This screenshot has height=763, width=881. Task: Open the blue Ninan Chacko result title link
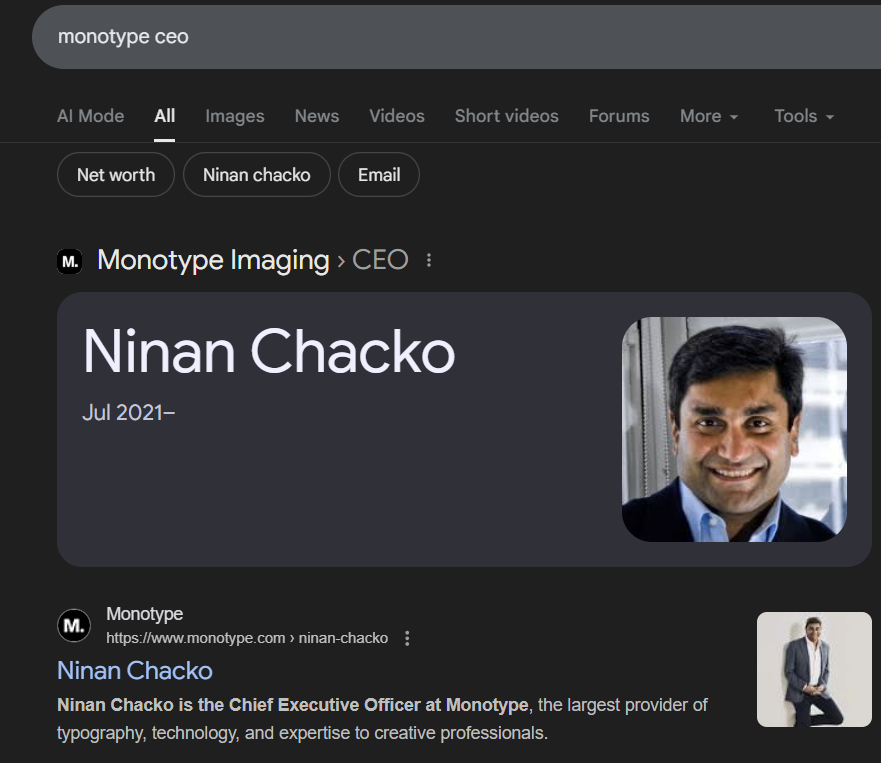[135, 671]
